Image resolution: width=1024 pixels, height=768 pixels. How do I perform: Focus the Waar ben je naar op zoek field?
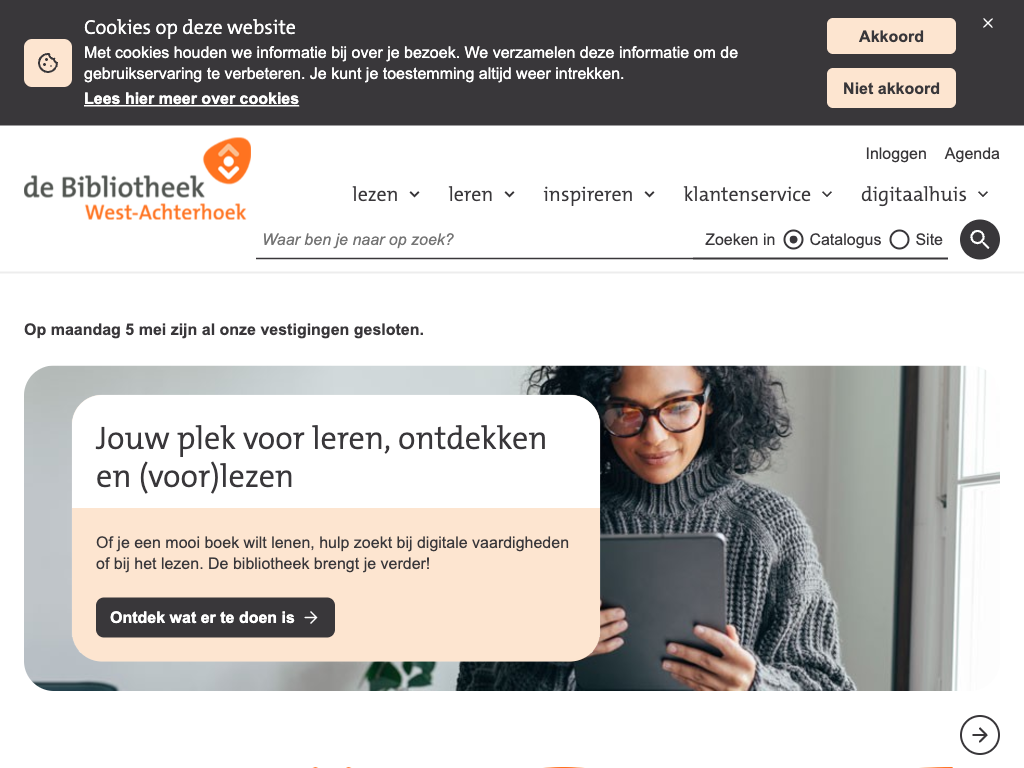pos(474,240)
